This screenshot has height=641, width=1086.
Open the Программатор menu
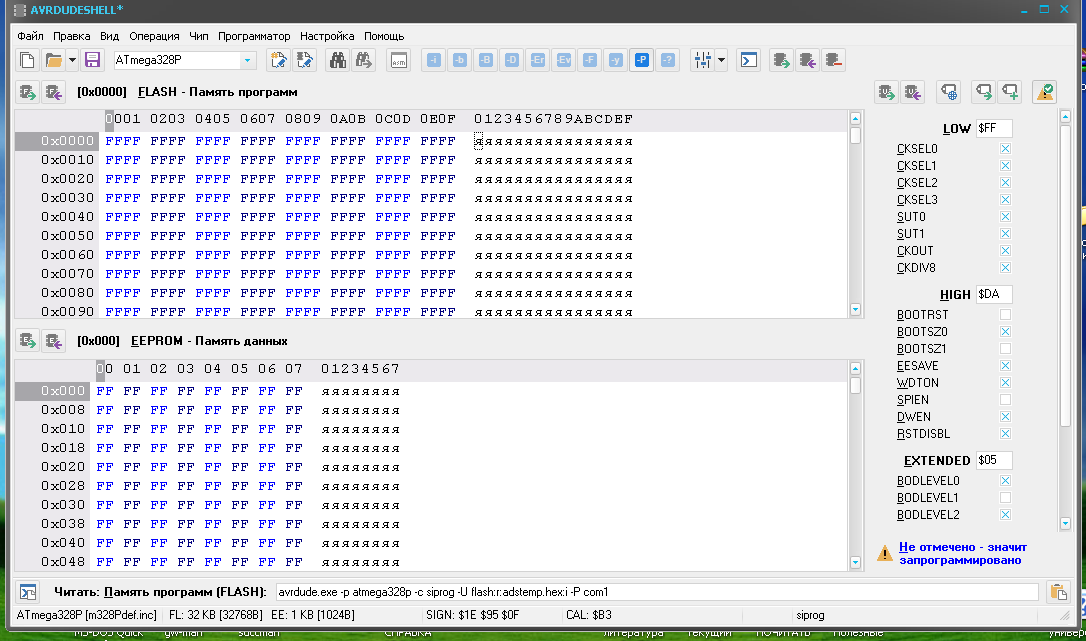click(x=254, y=36)
